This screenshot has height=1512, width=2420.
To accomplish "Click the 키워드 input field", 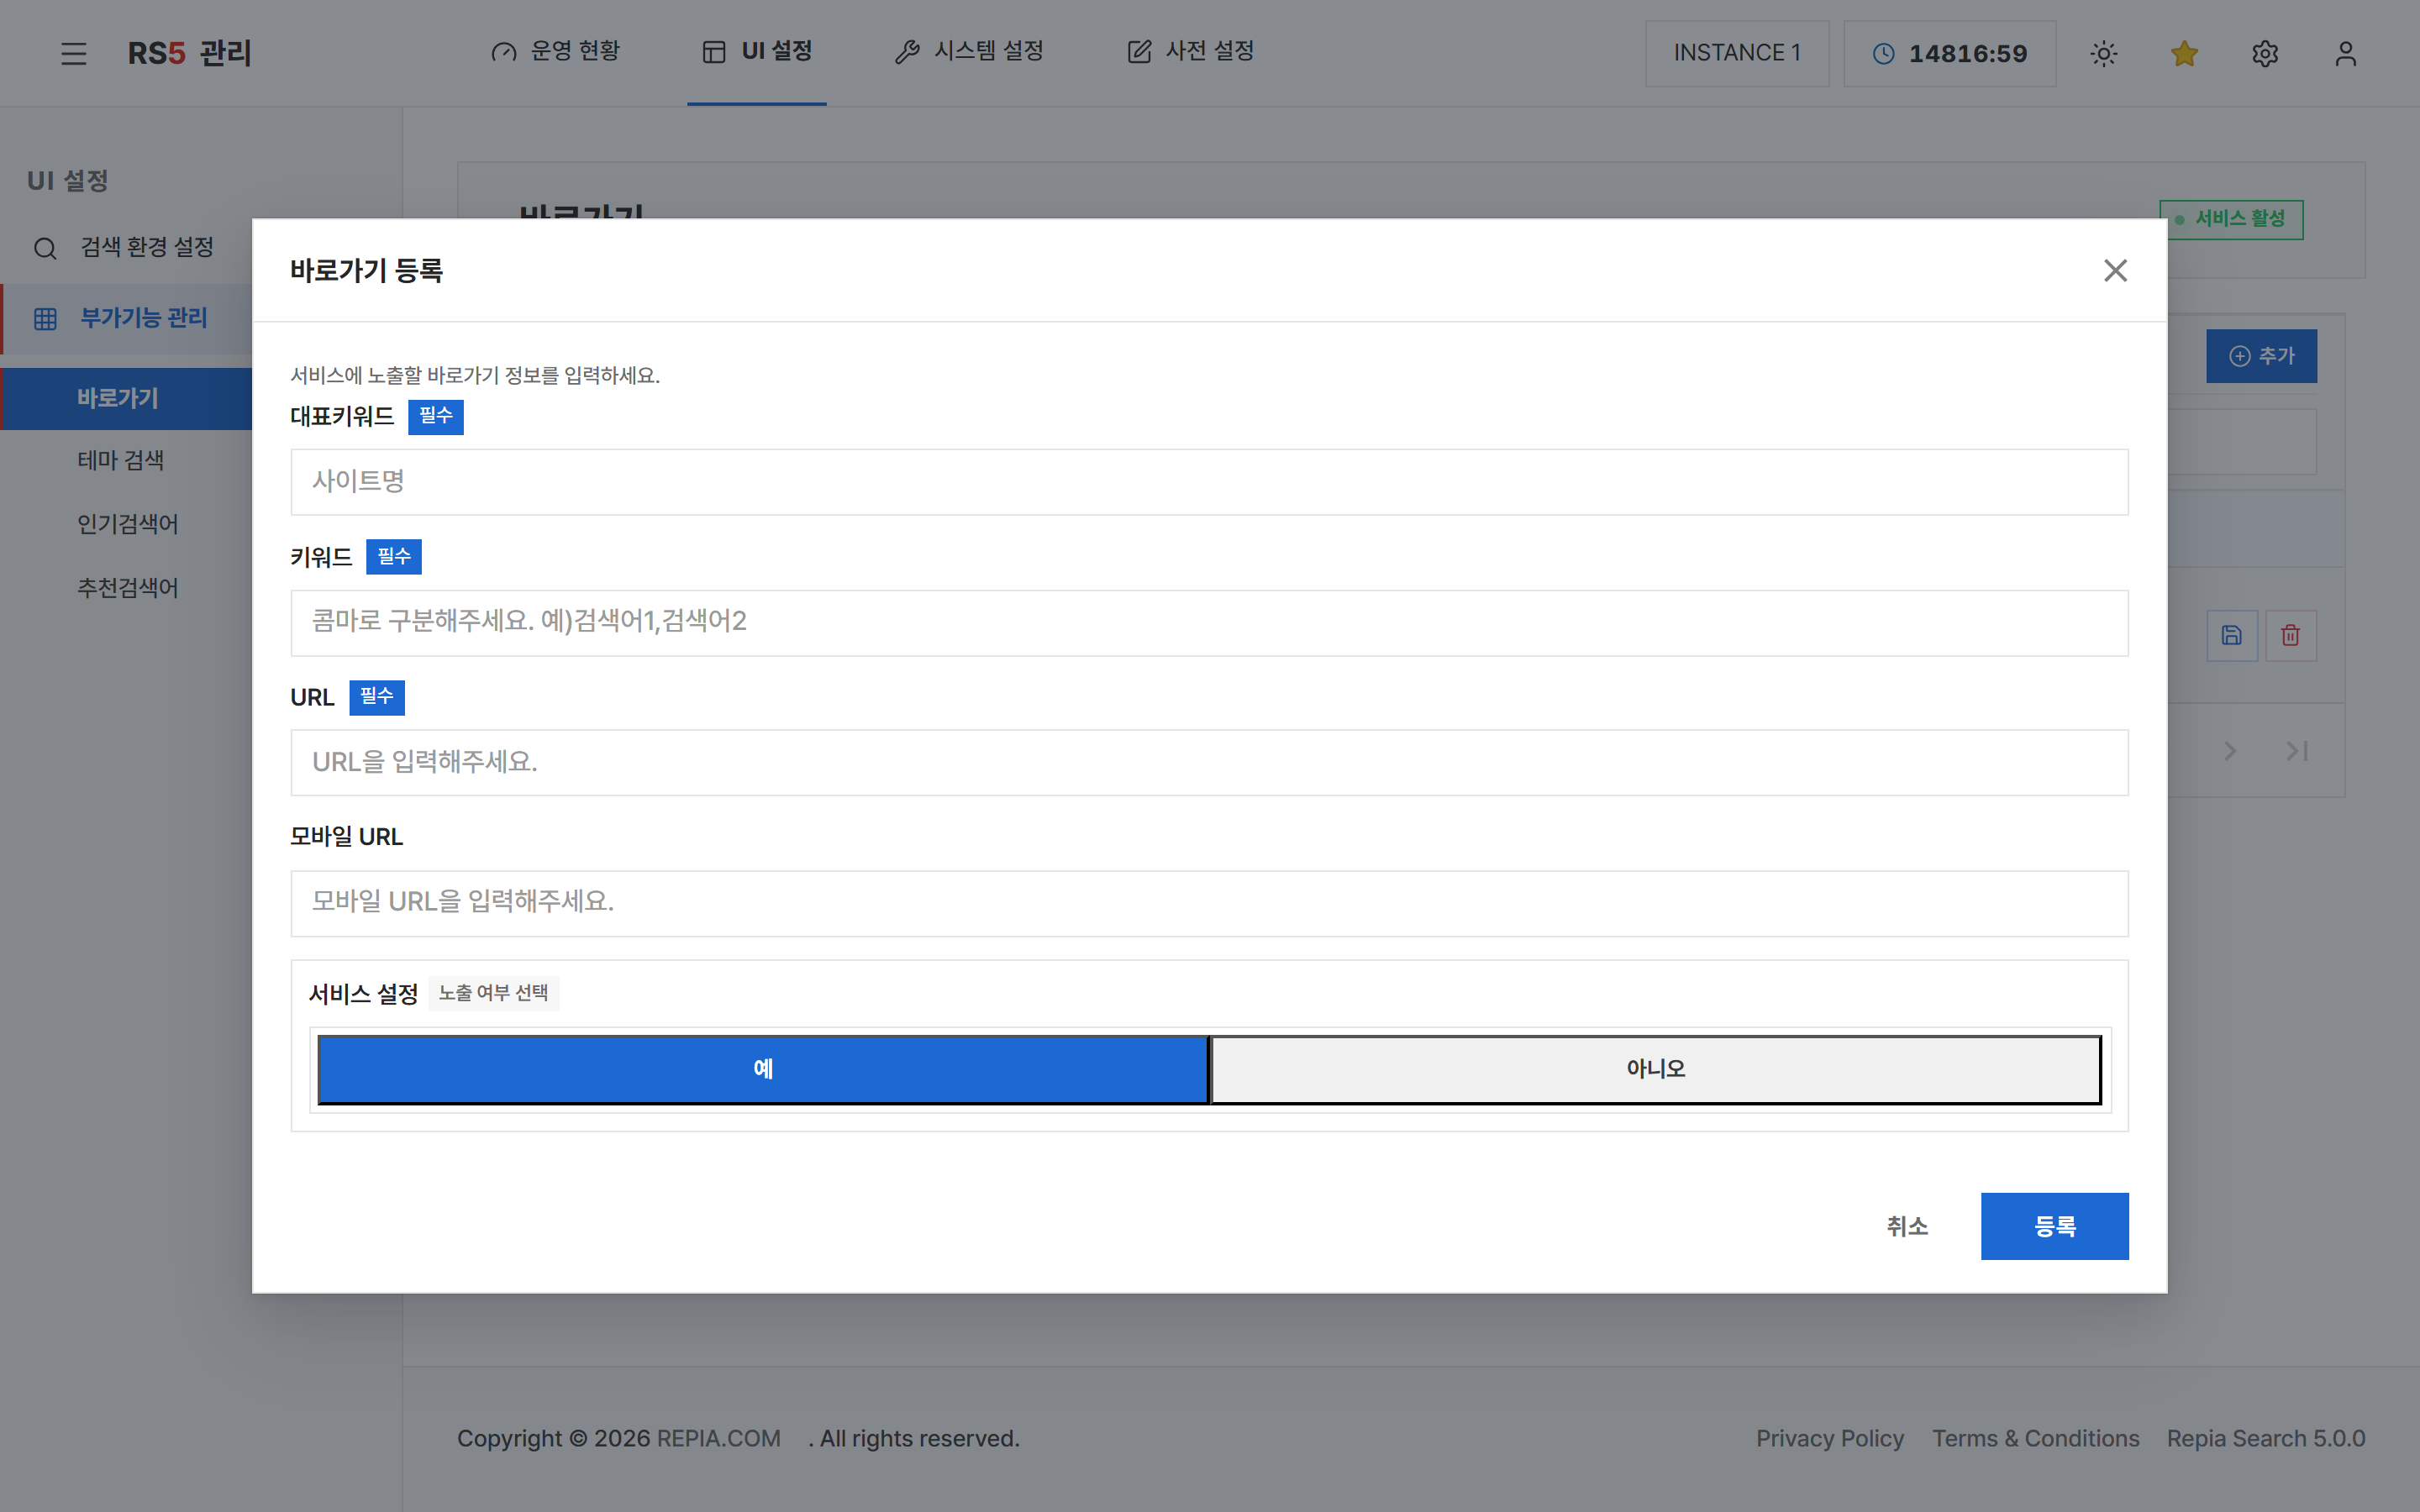I will [x=1209, y=622].
